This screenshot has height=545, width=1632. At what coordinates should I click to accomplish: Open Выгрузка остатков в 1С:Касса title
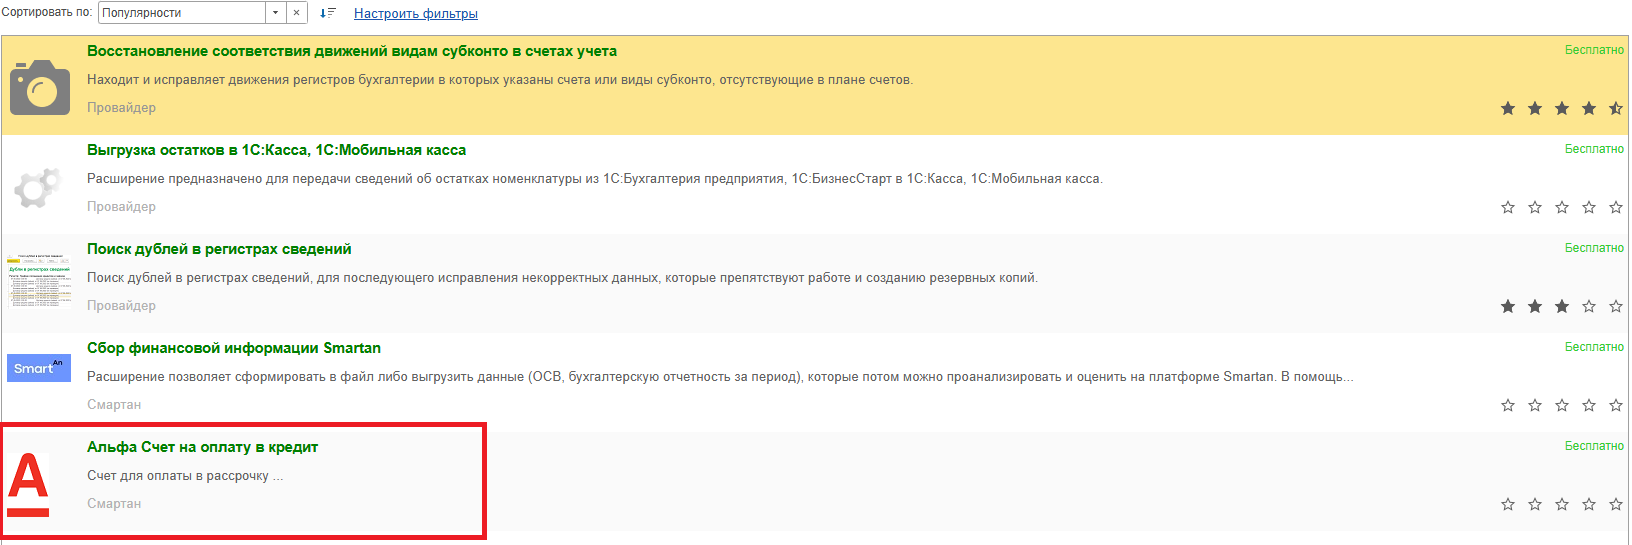click(x=277, y=150)
